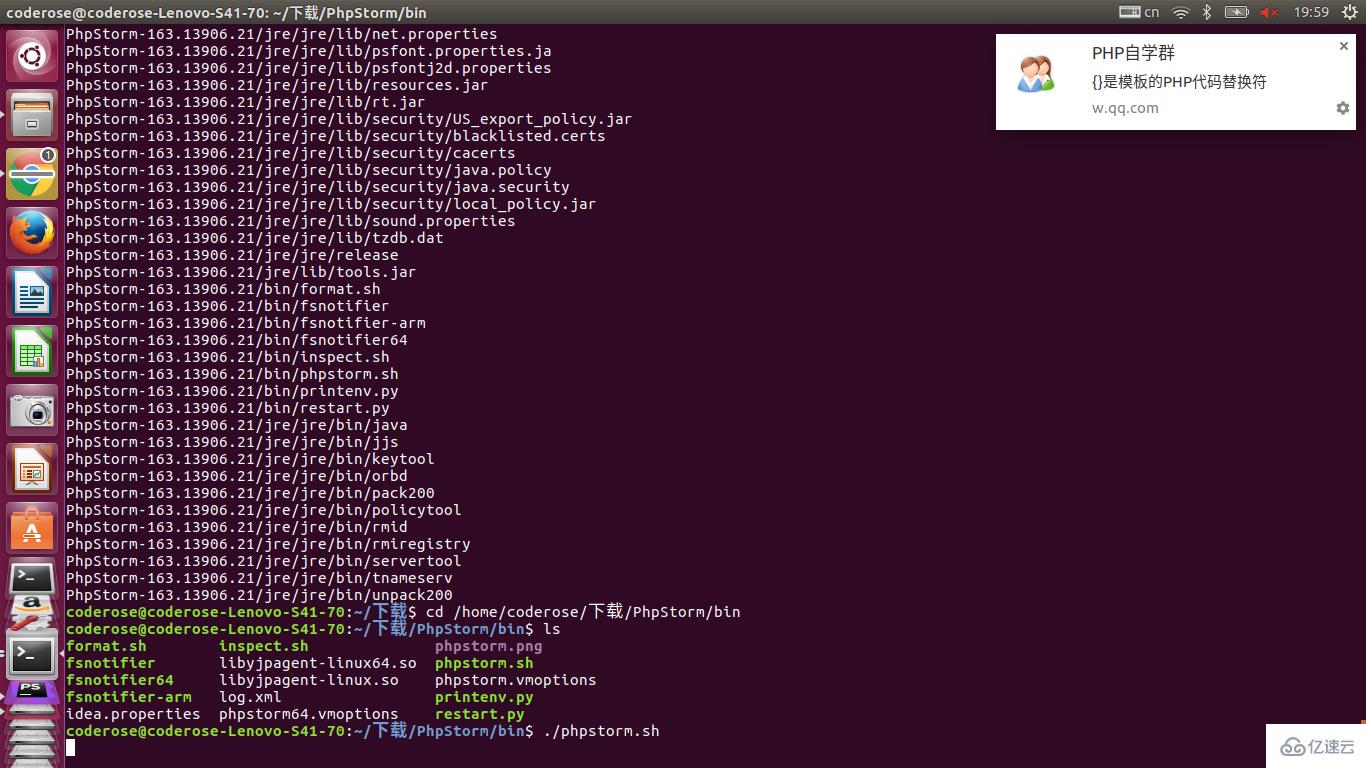Click the notification message about PHP代码替换符
The height and width of the screenshot is (768, 1366).
click(x=1179, y=82)
